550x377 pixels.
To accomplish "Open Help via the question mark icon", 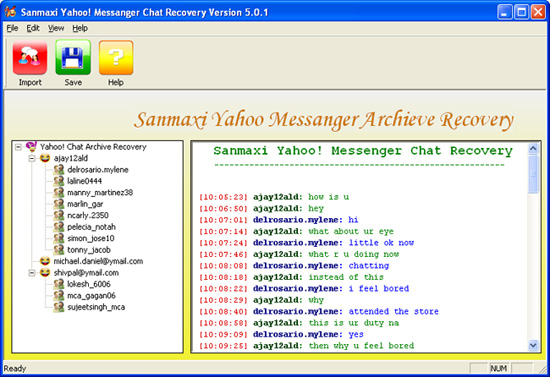I will [x=116, y=57].
